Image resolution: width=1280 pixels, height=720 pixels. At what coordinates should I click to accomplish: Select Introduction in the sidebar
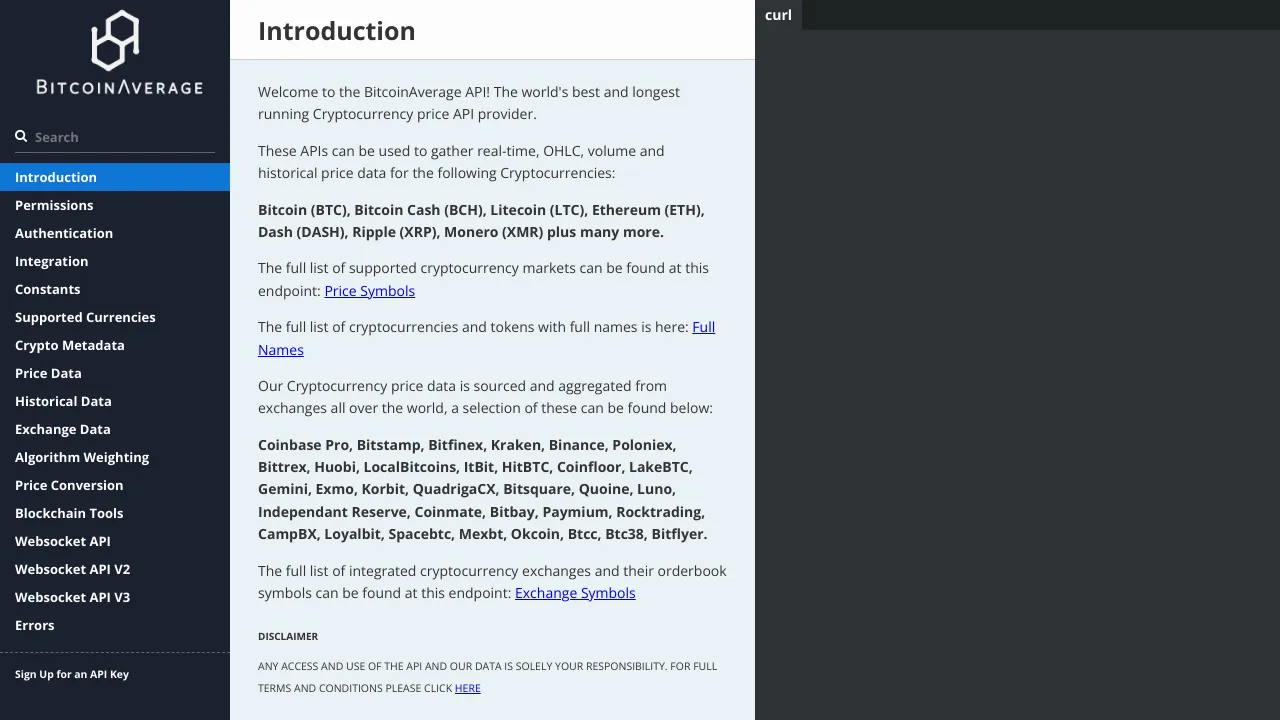[115, 177]
